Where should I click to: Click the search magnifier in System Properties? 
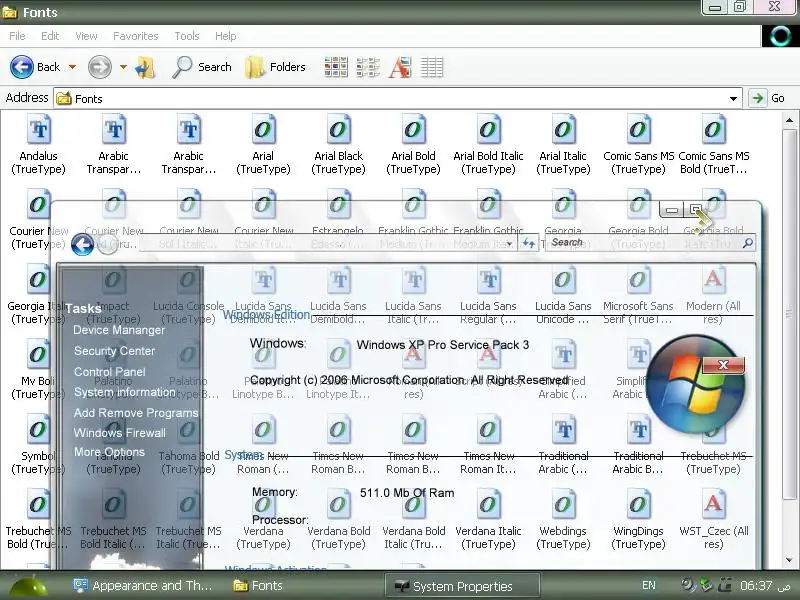(x=748, y=243)
